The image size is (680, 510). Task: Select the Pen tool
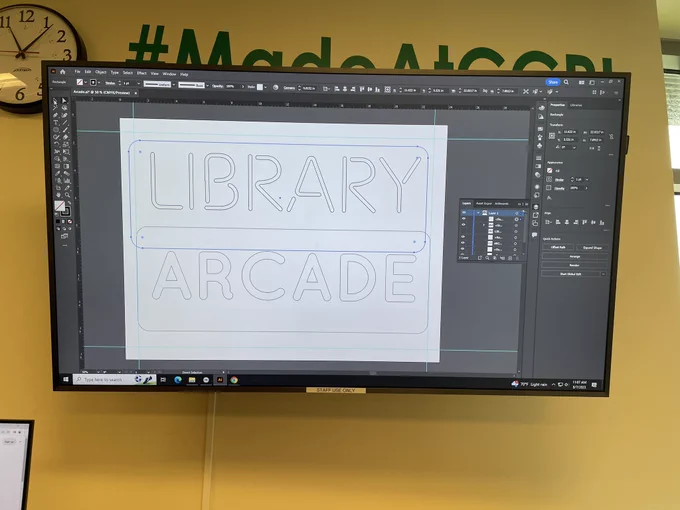(55, 115)
